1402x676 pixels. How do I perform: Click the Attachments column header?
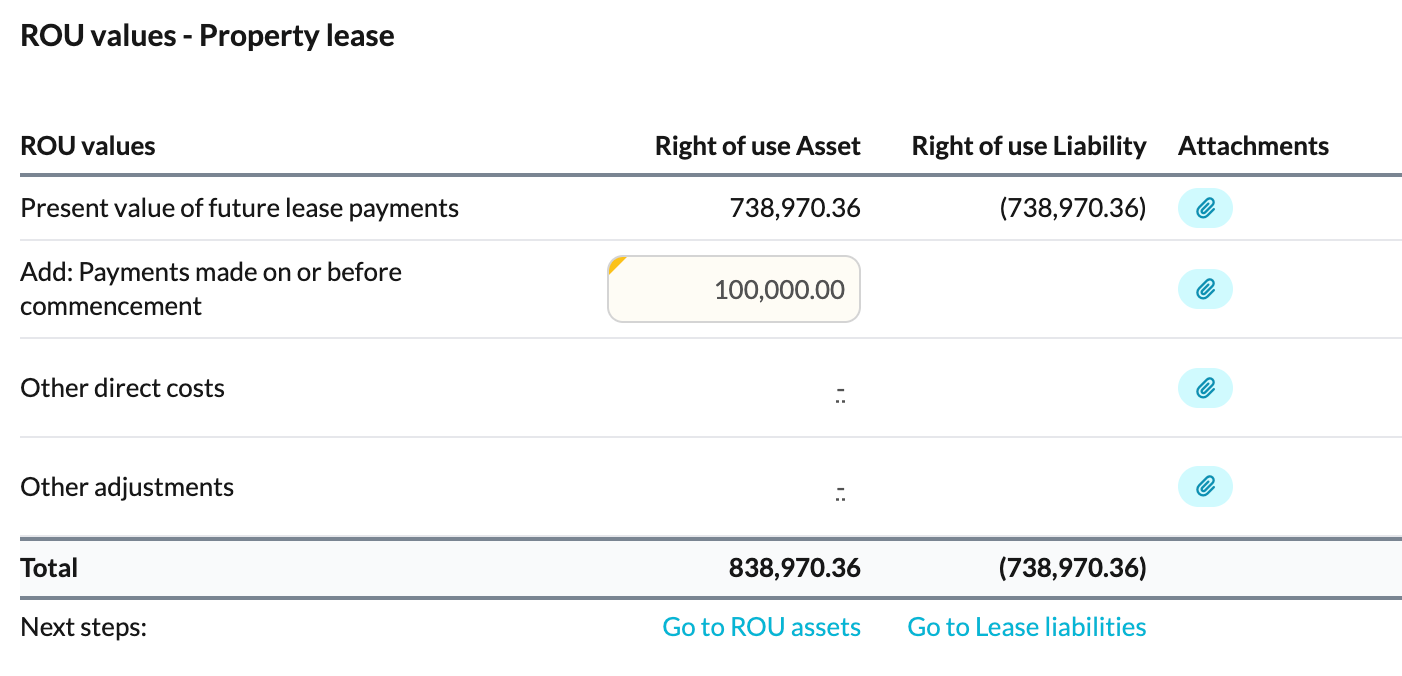tap(1253, 146)
